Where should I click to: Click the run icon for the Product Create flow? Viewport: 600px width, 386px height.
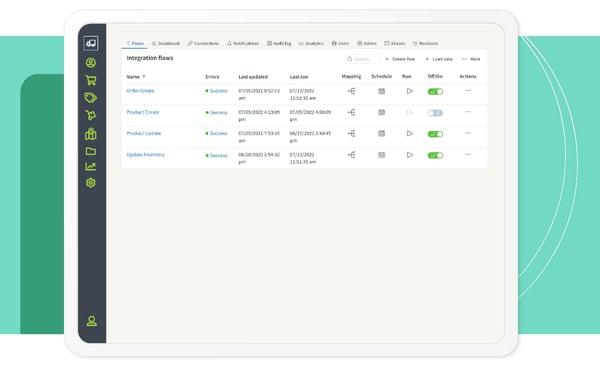coord(409,112)
